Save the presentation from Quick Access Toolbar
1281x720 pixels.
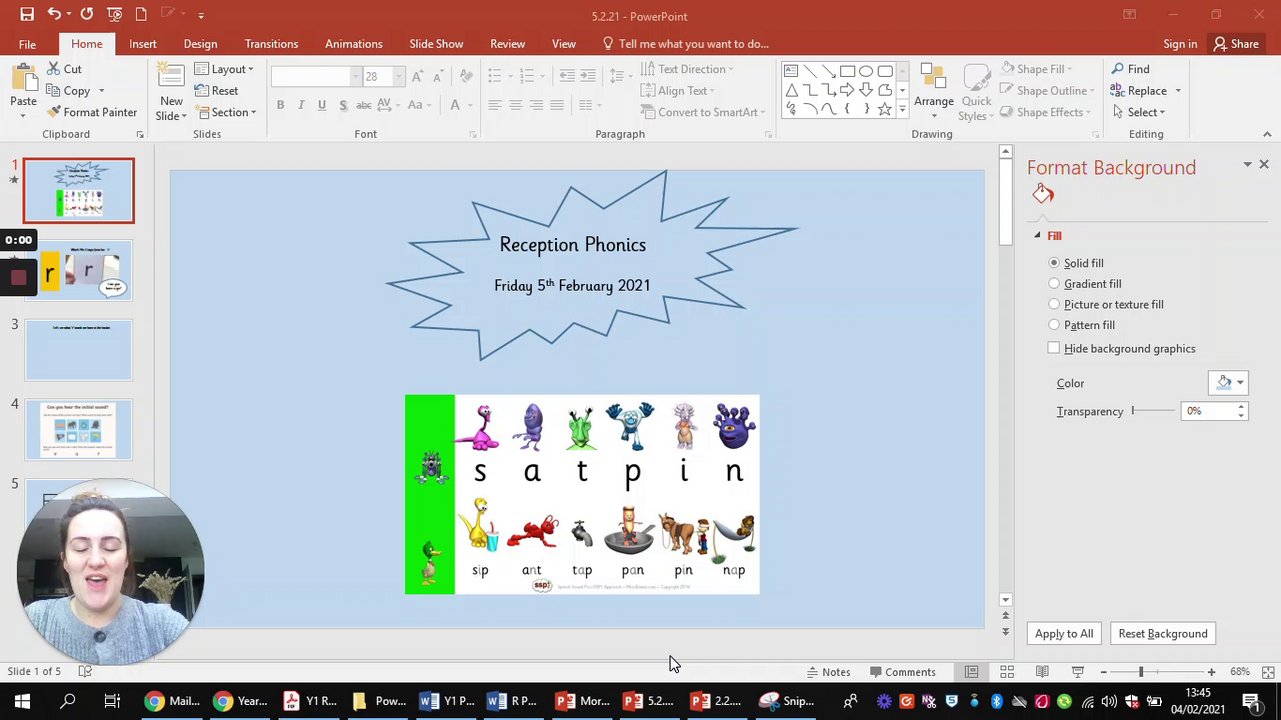click(x=27, y=15)
